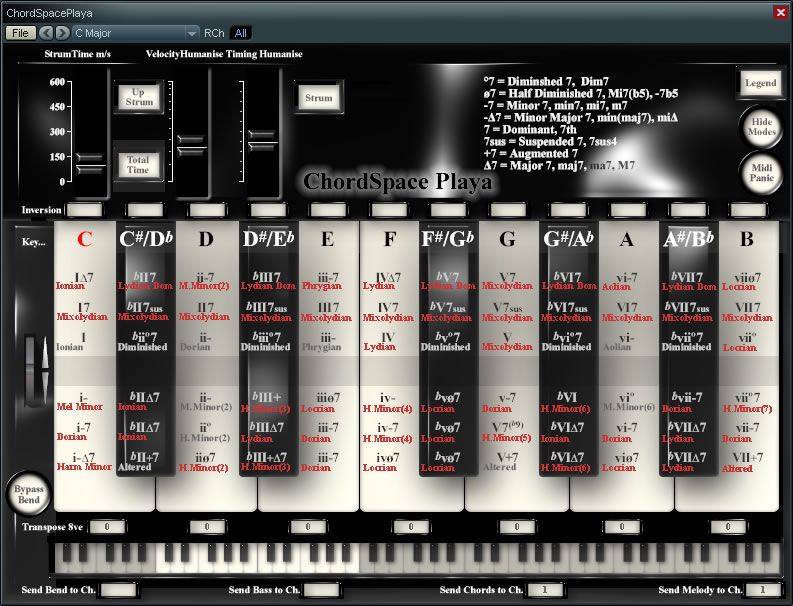The width and height of the screenshot is (793, 606).
Task: Close the ChordSpacePlaya window
Action: tap(781, 12)
